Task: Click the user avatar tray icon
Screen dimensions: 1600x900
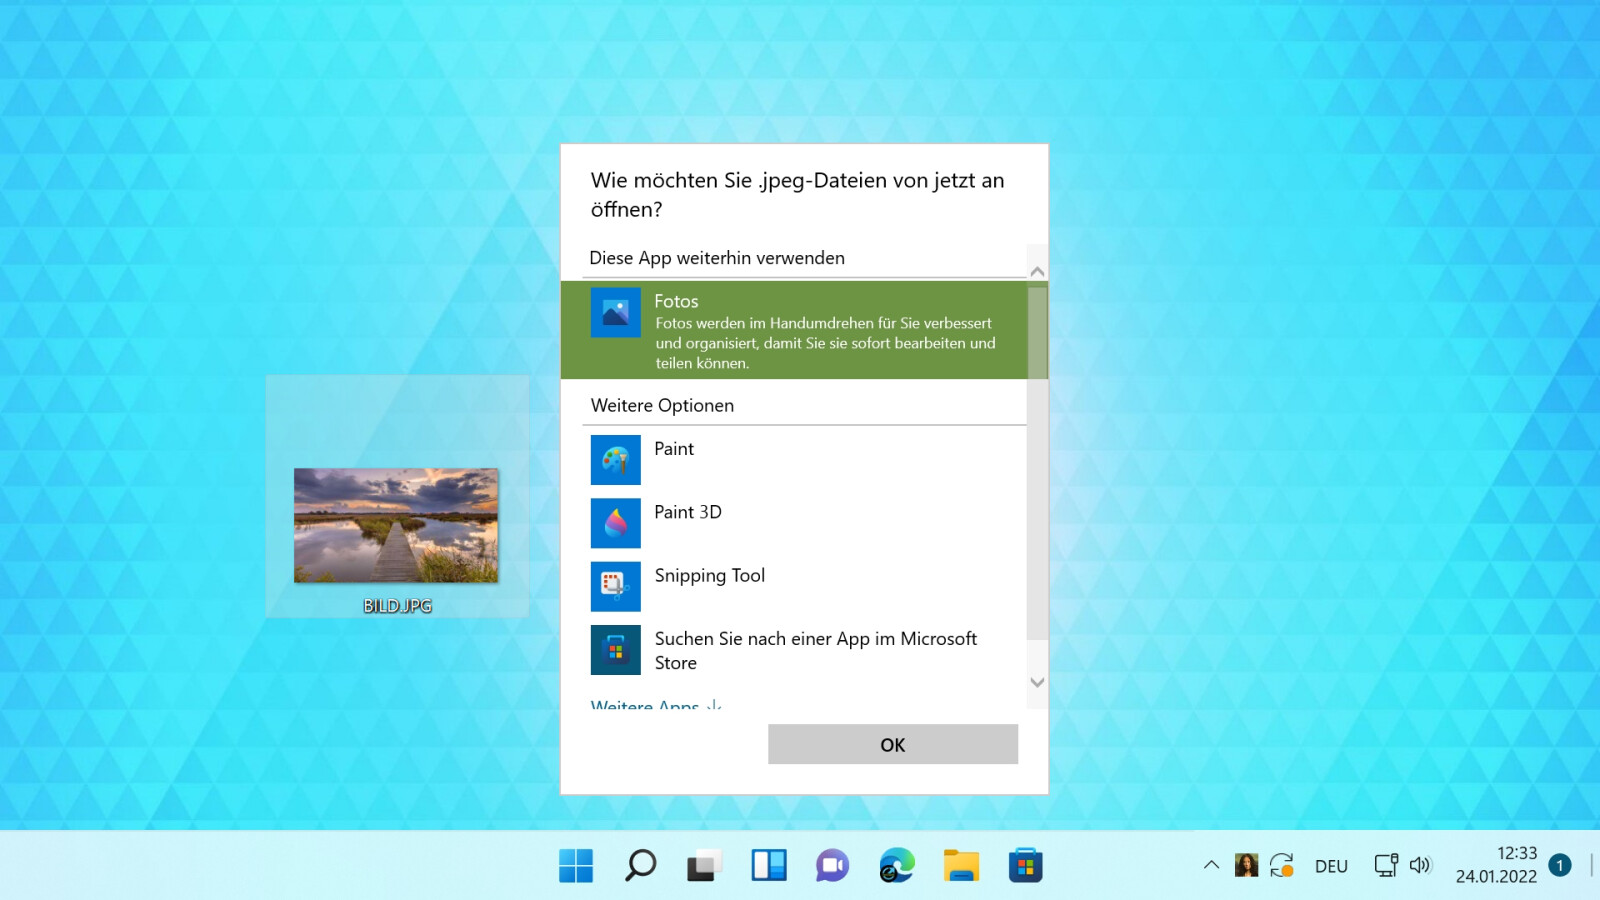Action: click(1246, 865)
